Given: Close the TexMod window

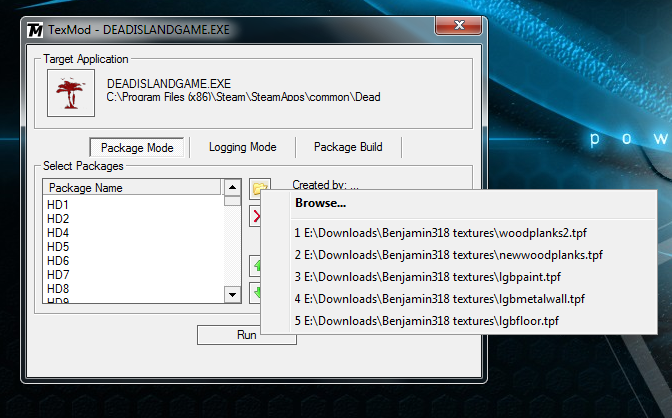Looking at the screenshot, I should point(459,25).
